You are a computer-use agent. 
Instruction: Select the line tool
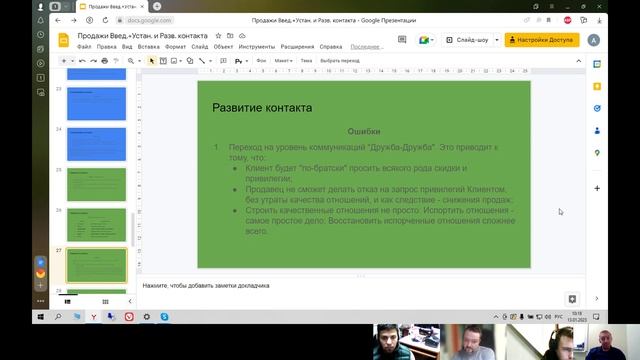point(202,61)
